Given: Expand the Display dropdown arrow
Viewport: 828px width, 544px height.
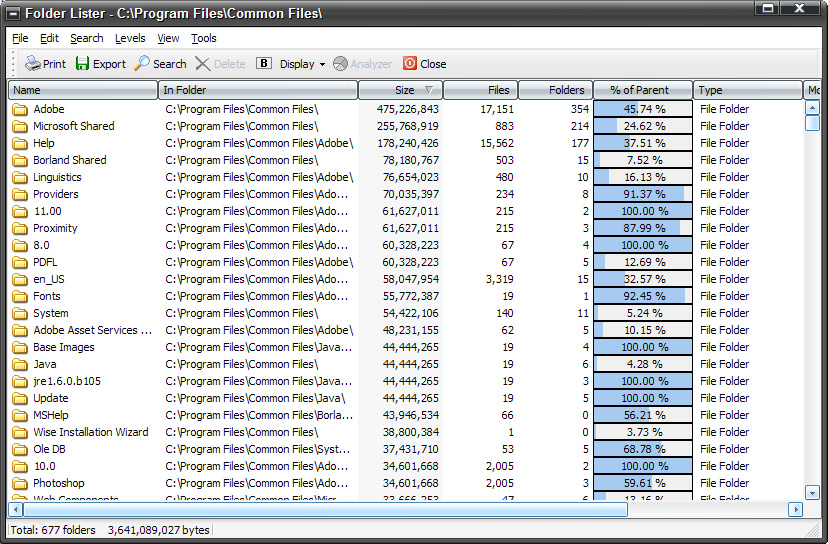Looking at the screenshot, I should coord(322,65).
